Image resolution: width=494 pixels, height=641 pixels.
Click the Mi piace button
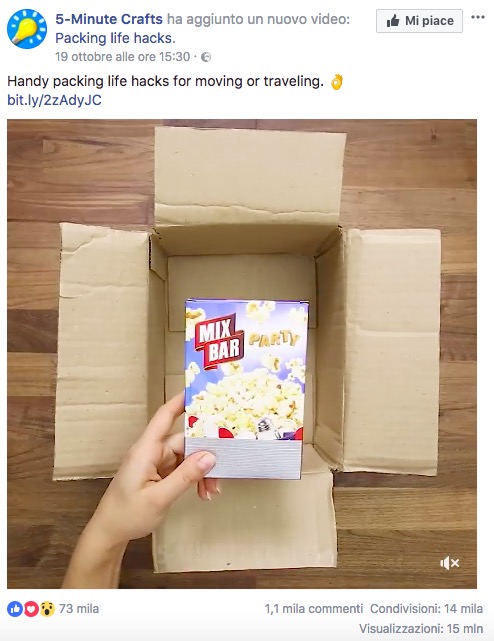tap(419, 21)
